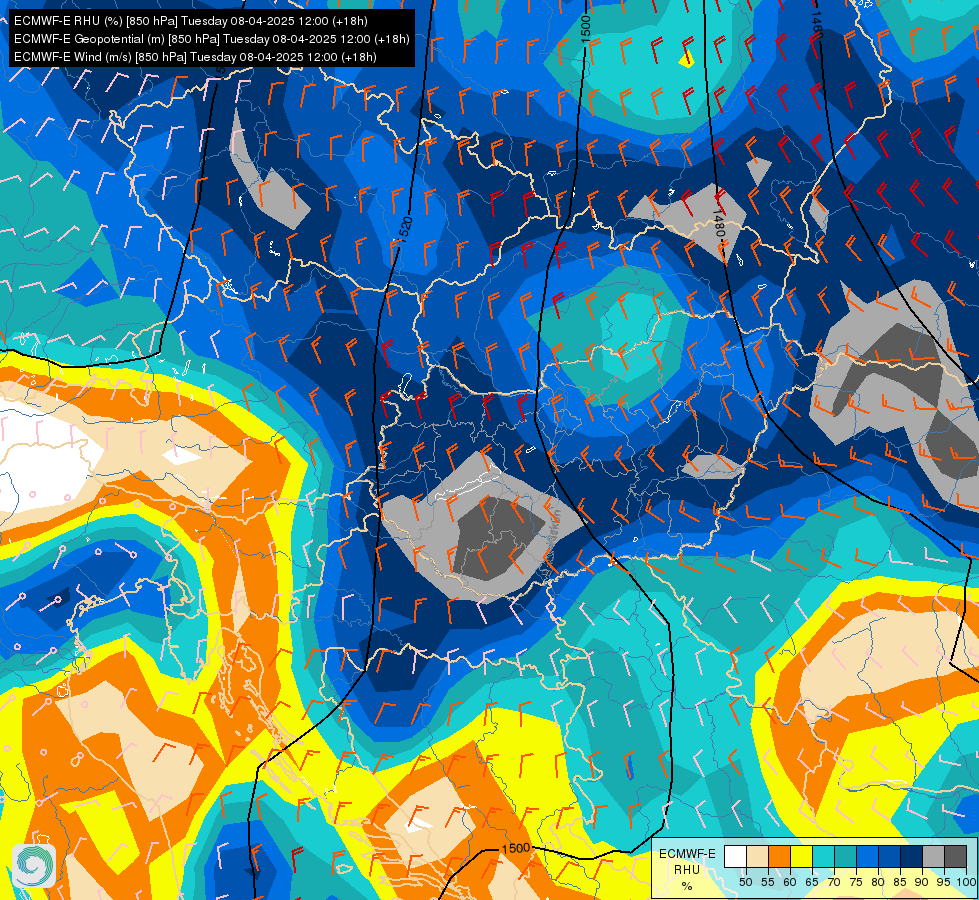Pick the white legend swatch below 50
The width and height of the screenshot is (979, 900).
pos(735,856)
